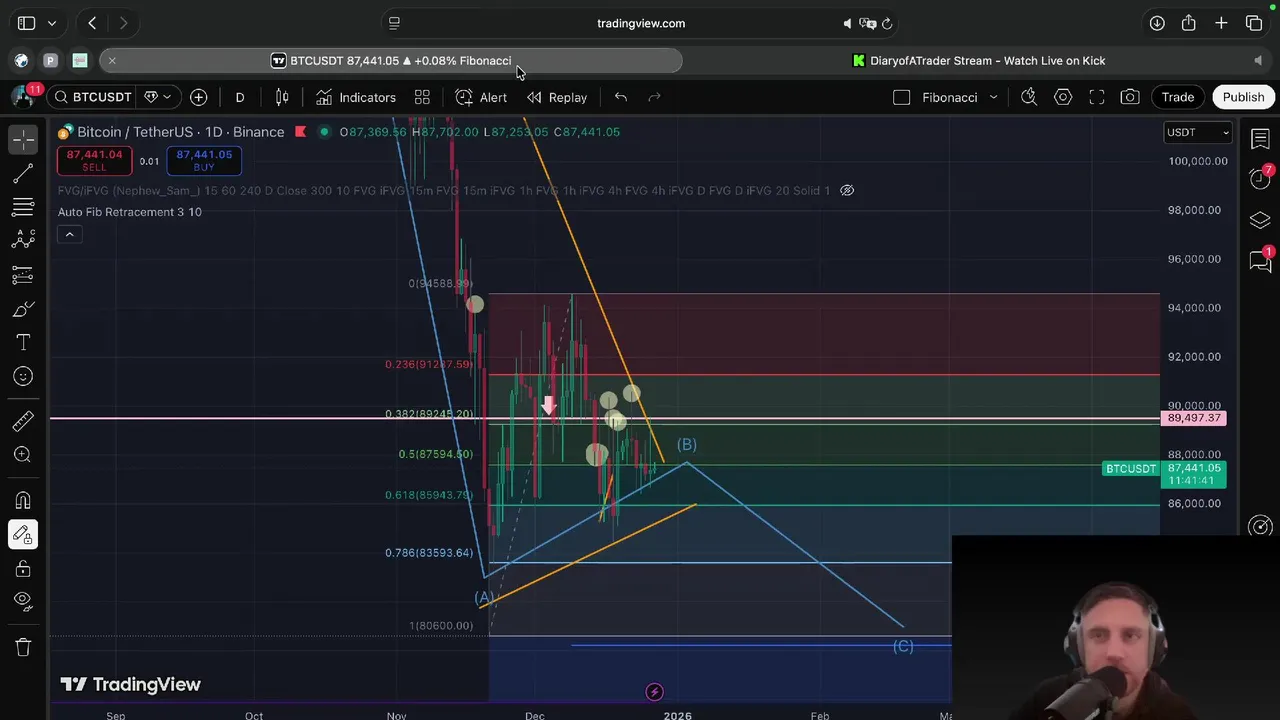1280x720 pixels.
Task: Click the Publish button
Action: [x=1243, y=97]
